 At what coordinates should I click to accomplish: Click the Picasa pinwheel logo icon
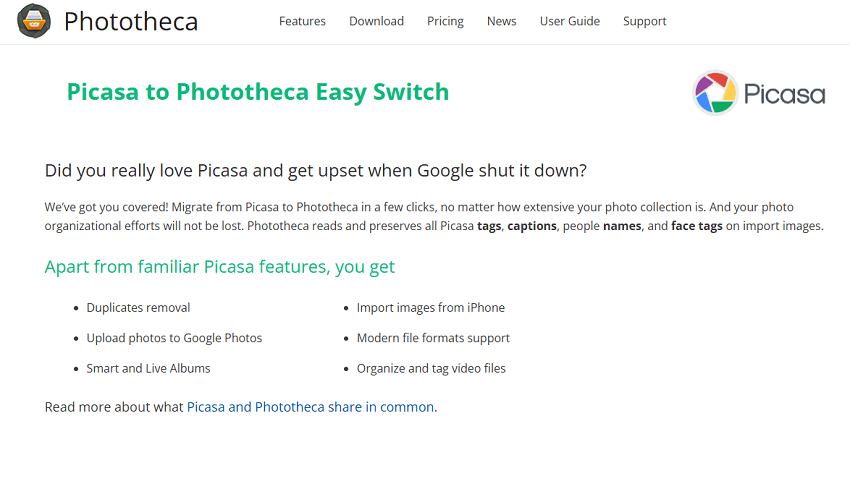coord(715,93)
